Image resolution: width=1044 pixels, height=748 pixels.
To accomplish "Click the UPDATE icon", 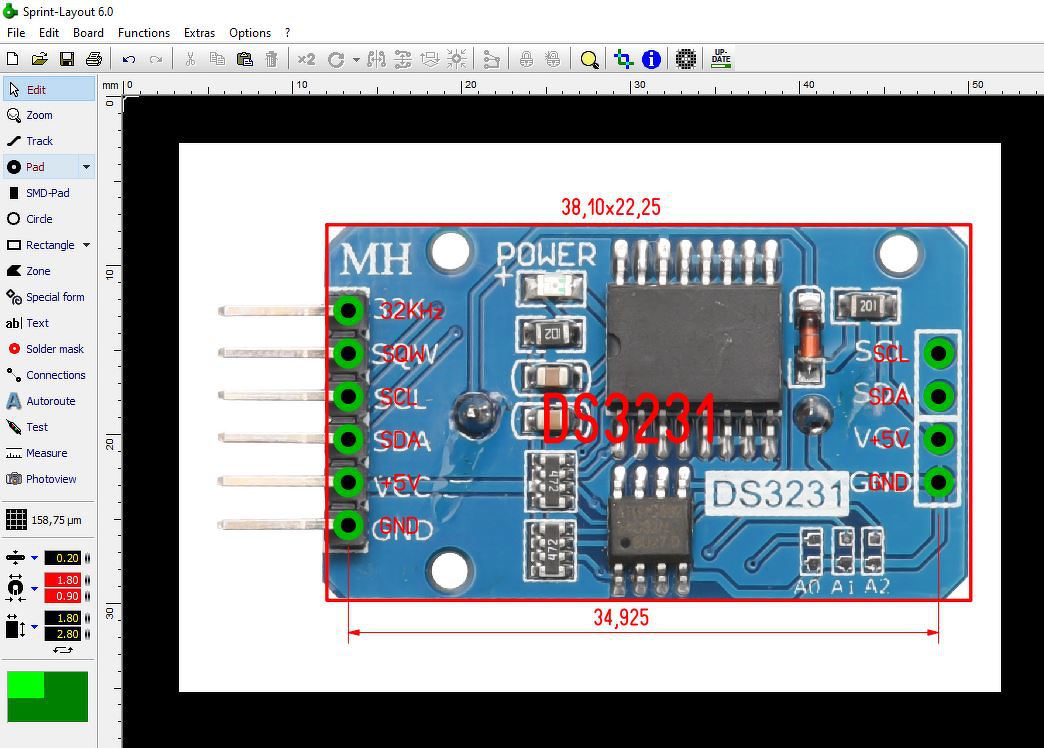I will (x=721, y=58).
